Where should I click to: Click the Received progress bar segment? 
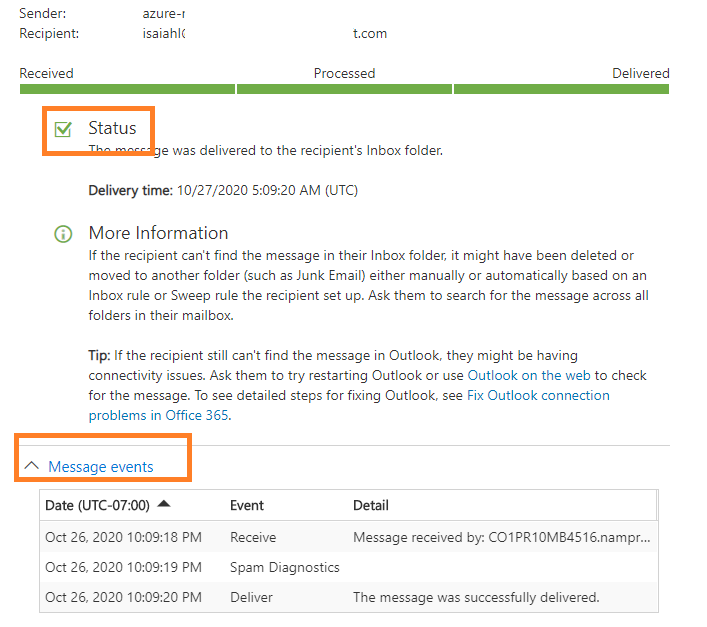coord(127,89)
